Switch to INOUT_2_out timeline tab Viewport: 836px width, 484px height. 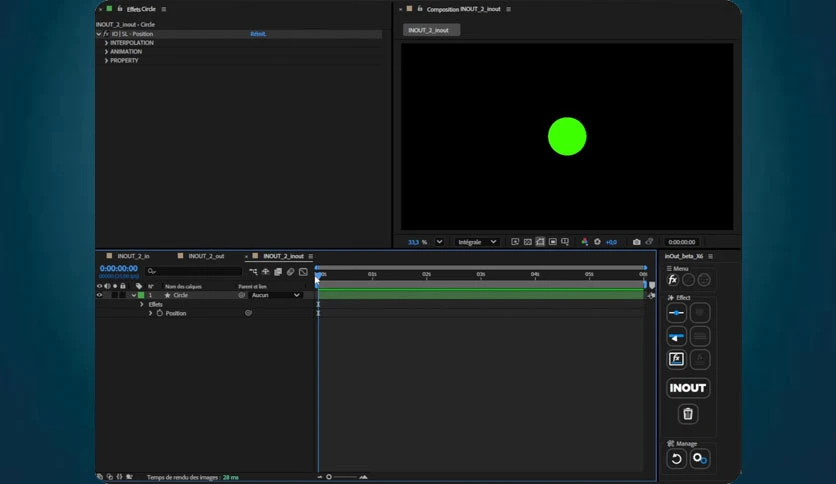point(206,256)
